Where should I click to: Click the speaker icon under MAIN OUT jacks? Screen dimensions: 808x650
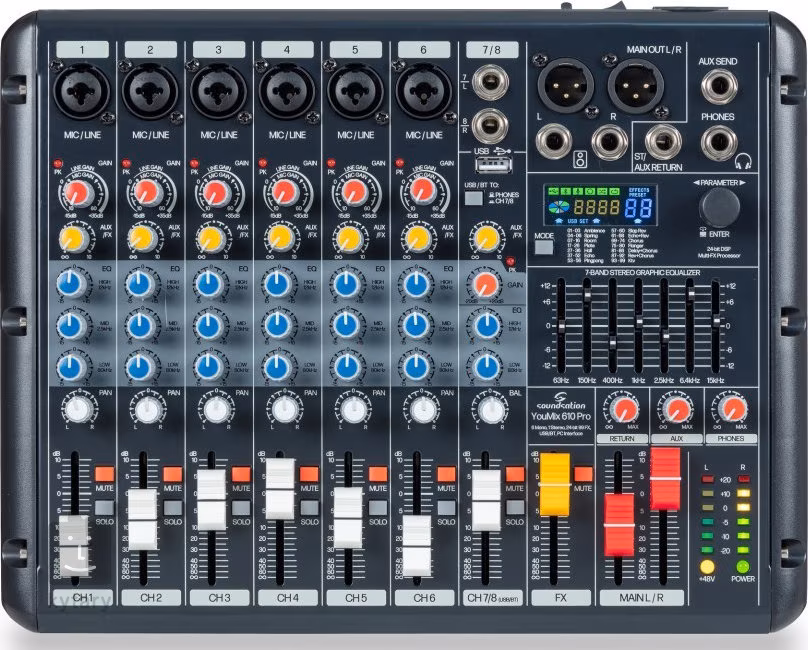[578, 160]
